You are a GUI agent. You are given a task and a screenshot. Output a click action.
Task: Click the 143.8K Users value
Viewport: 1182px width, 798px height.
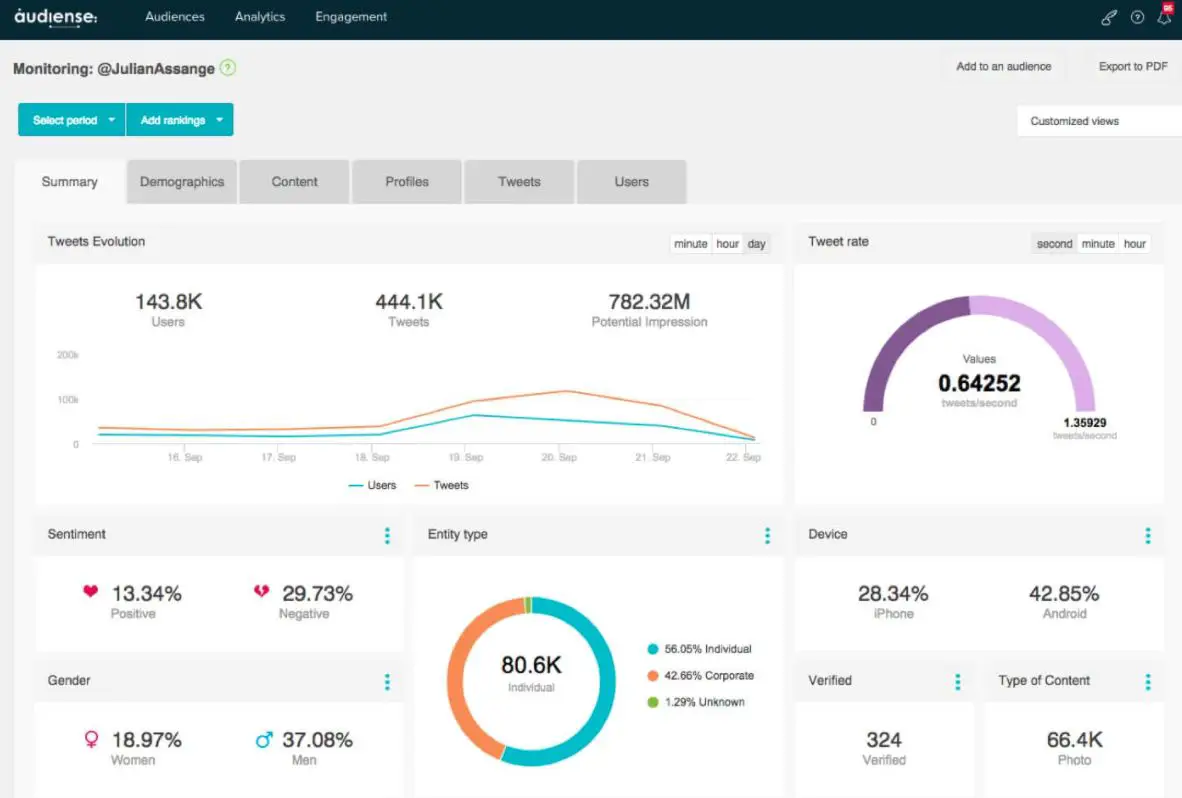pyautogui.click(x=168, y=301)
